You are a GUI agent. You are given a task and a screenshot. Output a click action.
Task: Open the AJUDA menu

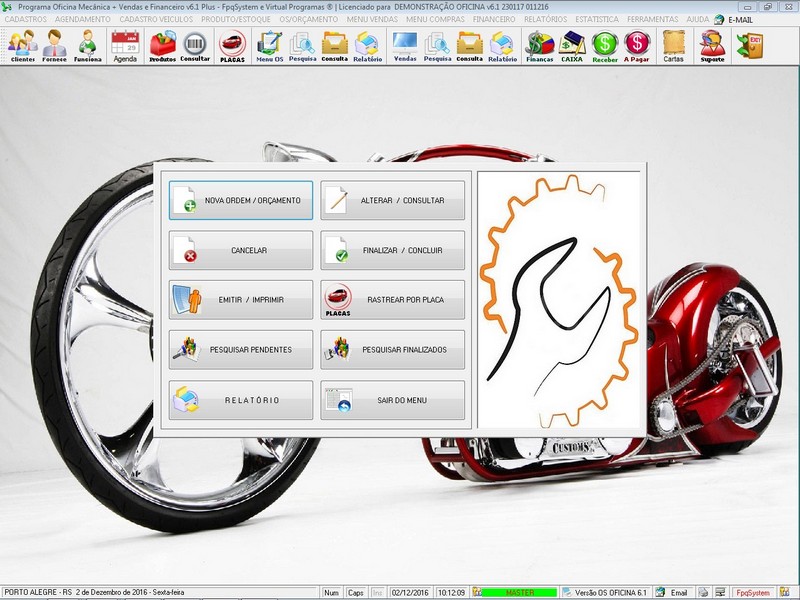[x=697, y=19]
